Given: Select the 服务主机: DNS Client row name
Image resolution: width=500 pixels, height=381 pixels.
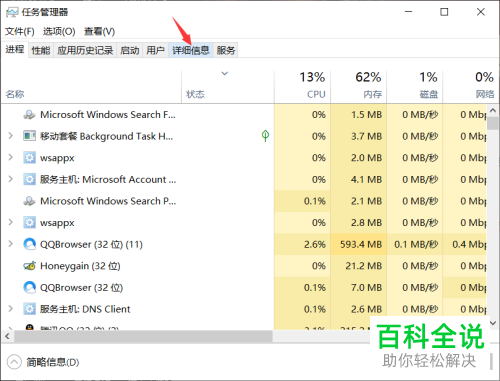Looking at the screenshot, I should [85, 309].
